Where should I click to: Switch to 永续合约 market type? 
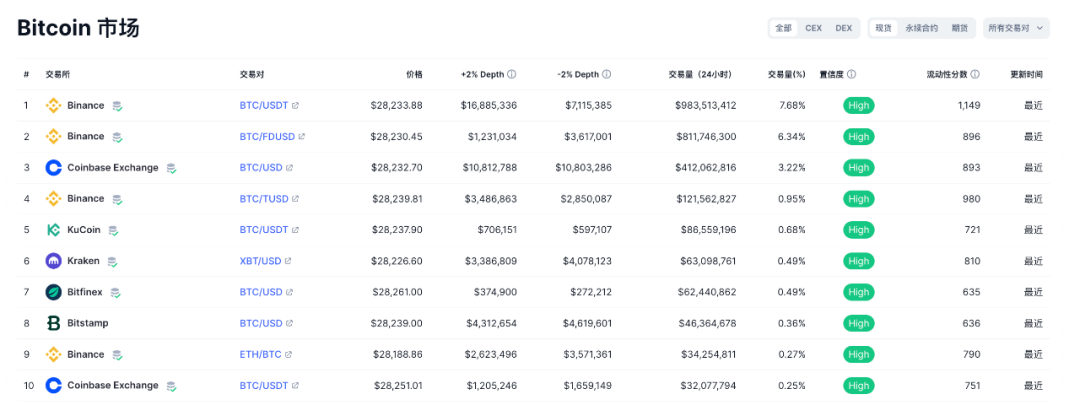click(922, 28)
